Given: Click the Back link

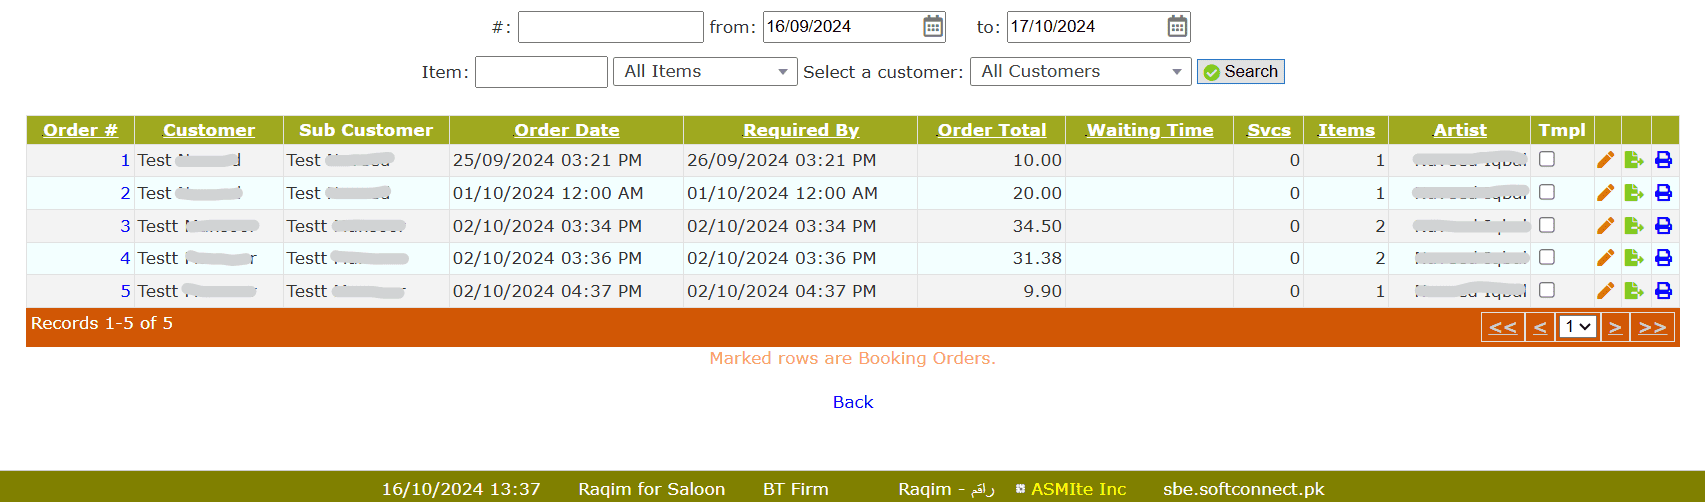Looking at the screenshot, I should tap(853, 402).
